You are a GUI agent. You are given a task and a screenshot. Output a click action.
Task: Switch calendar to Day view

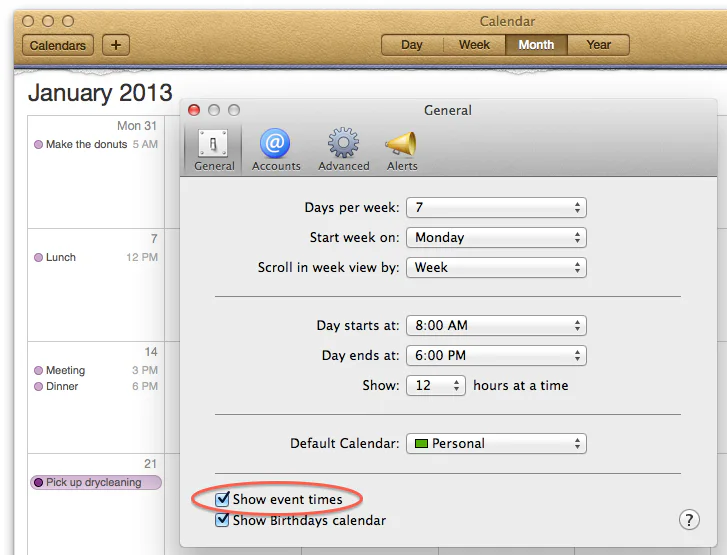pyautogui.click(x=412, y=45)
